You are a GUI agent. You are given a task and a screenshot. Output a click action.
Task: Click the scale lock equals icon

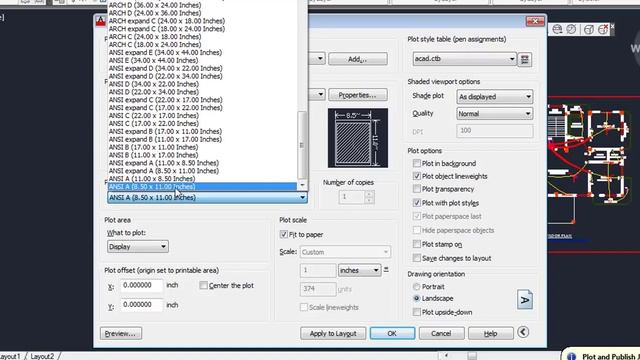pos(386,270)
